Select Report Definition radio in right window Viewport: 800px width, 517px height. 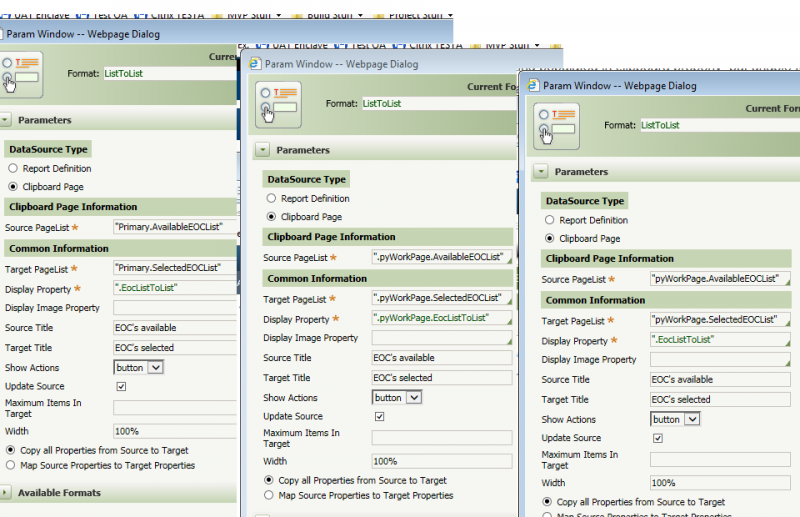[549, 220]
